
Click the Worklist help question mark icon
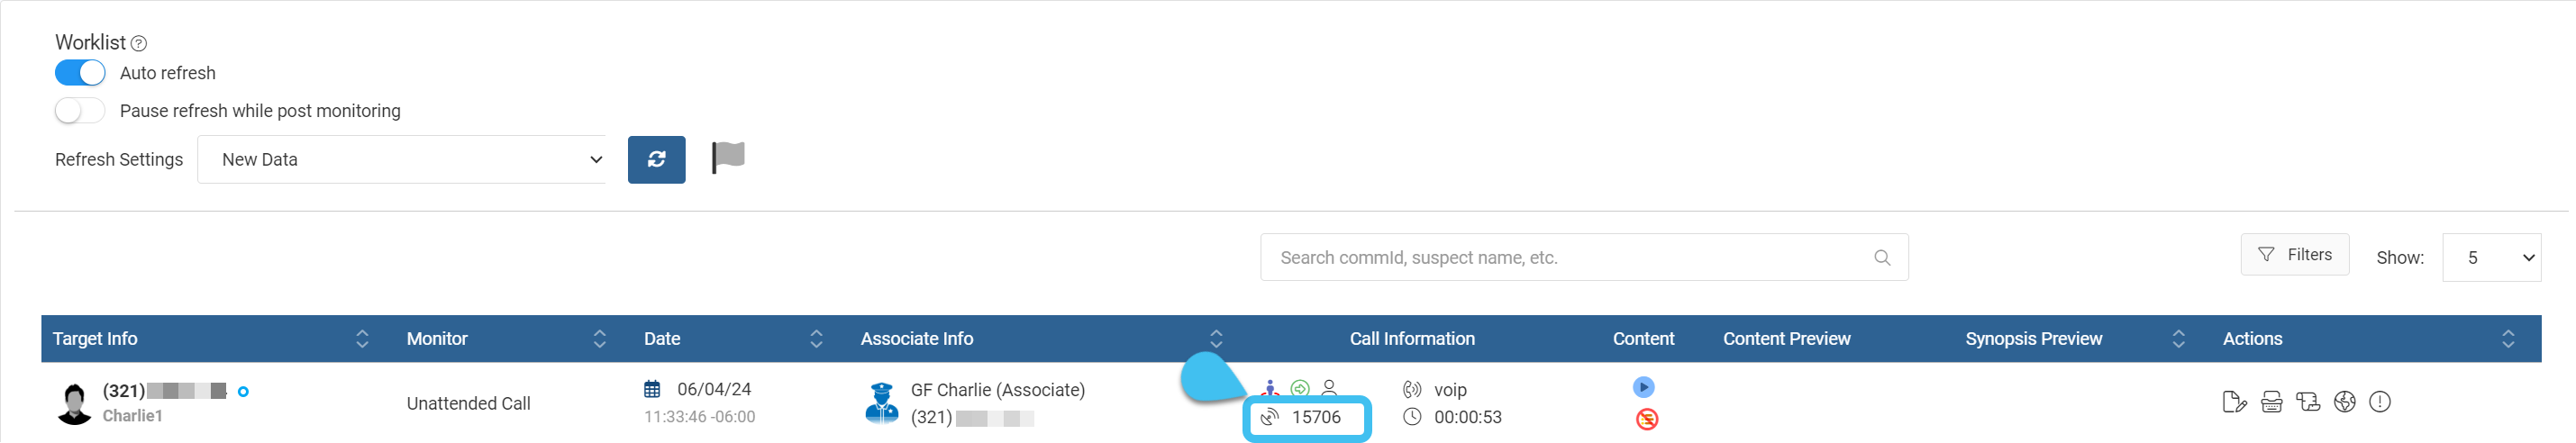(x=139, y=43)
